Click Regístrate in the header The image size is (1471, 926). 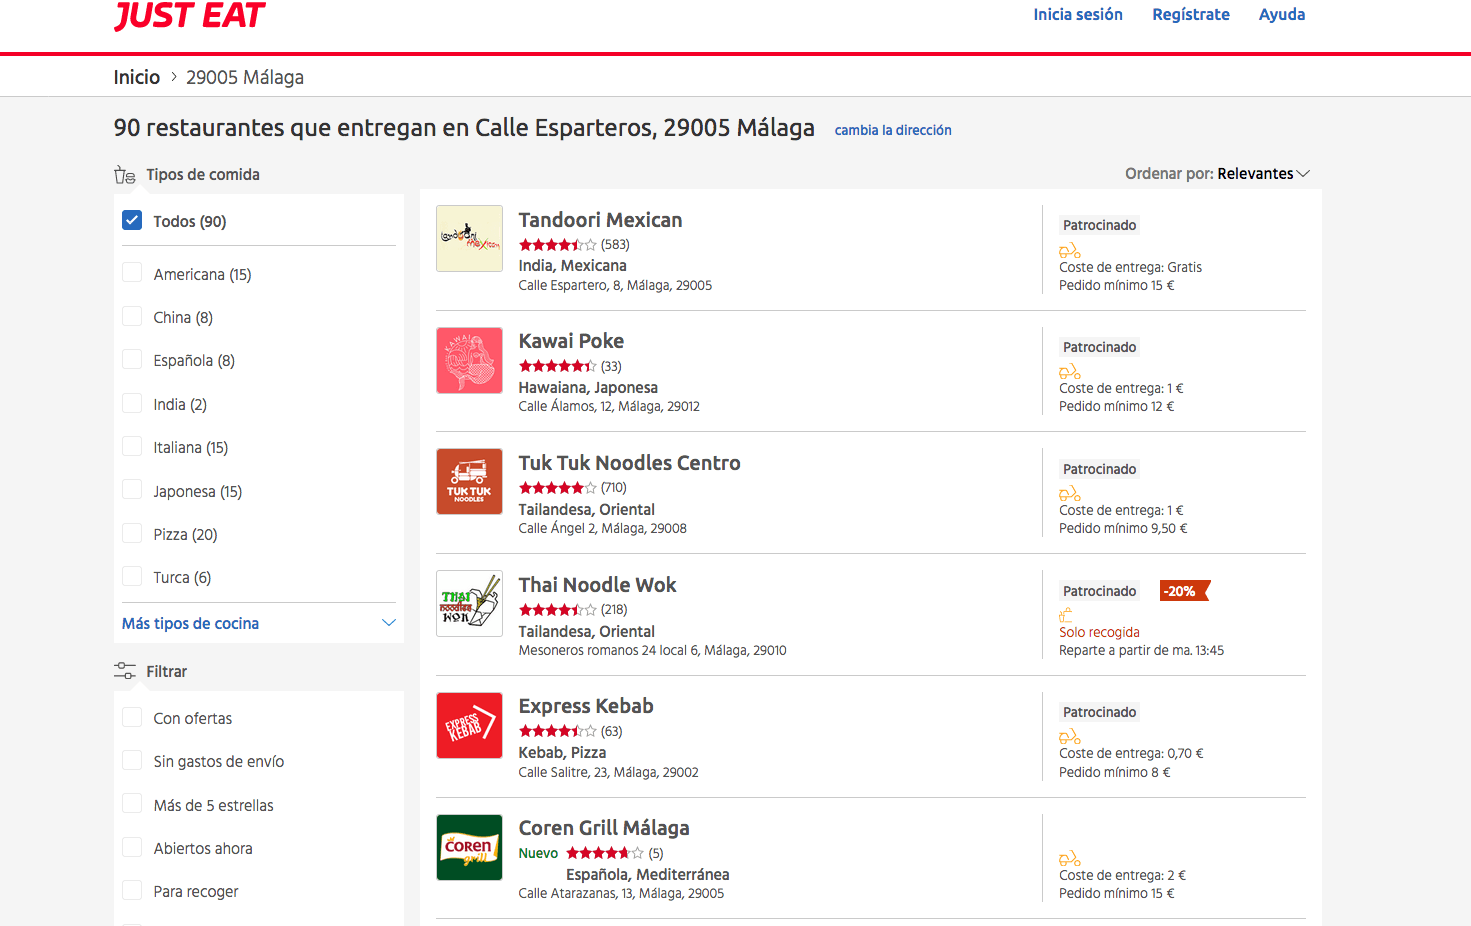[1191, 15]
